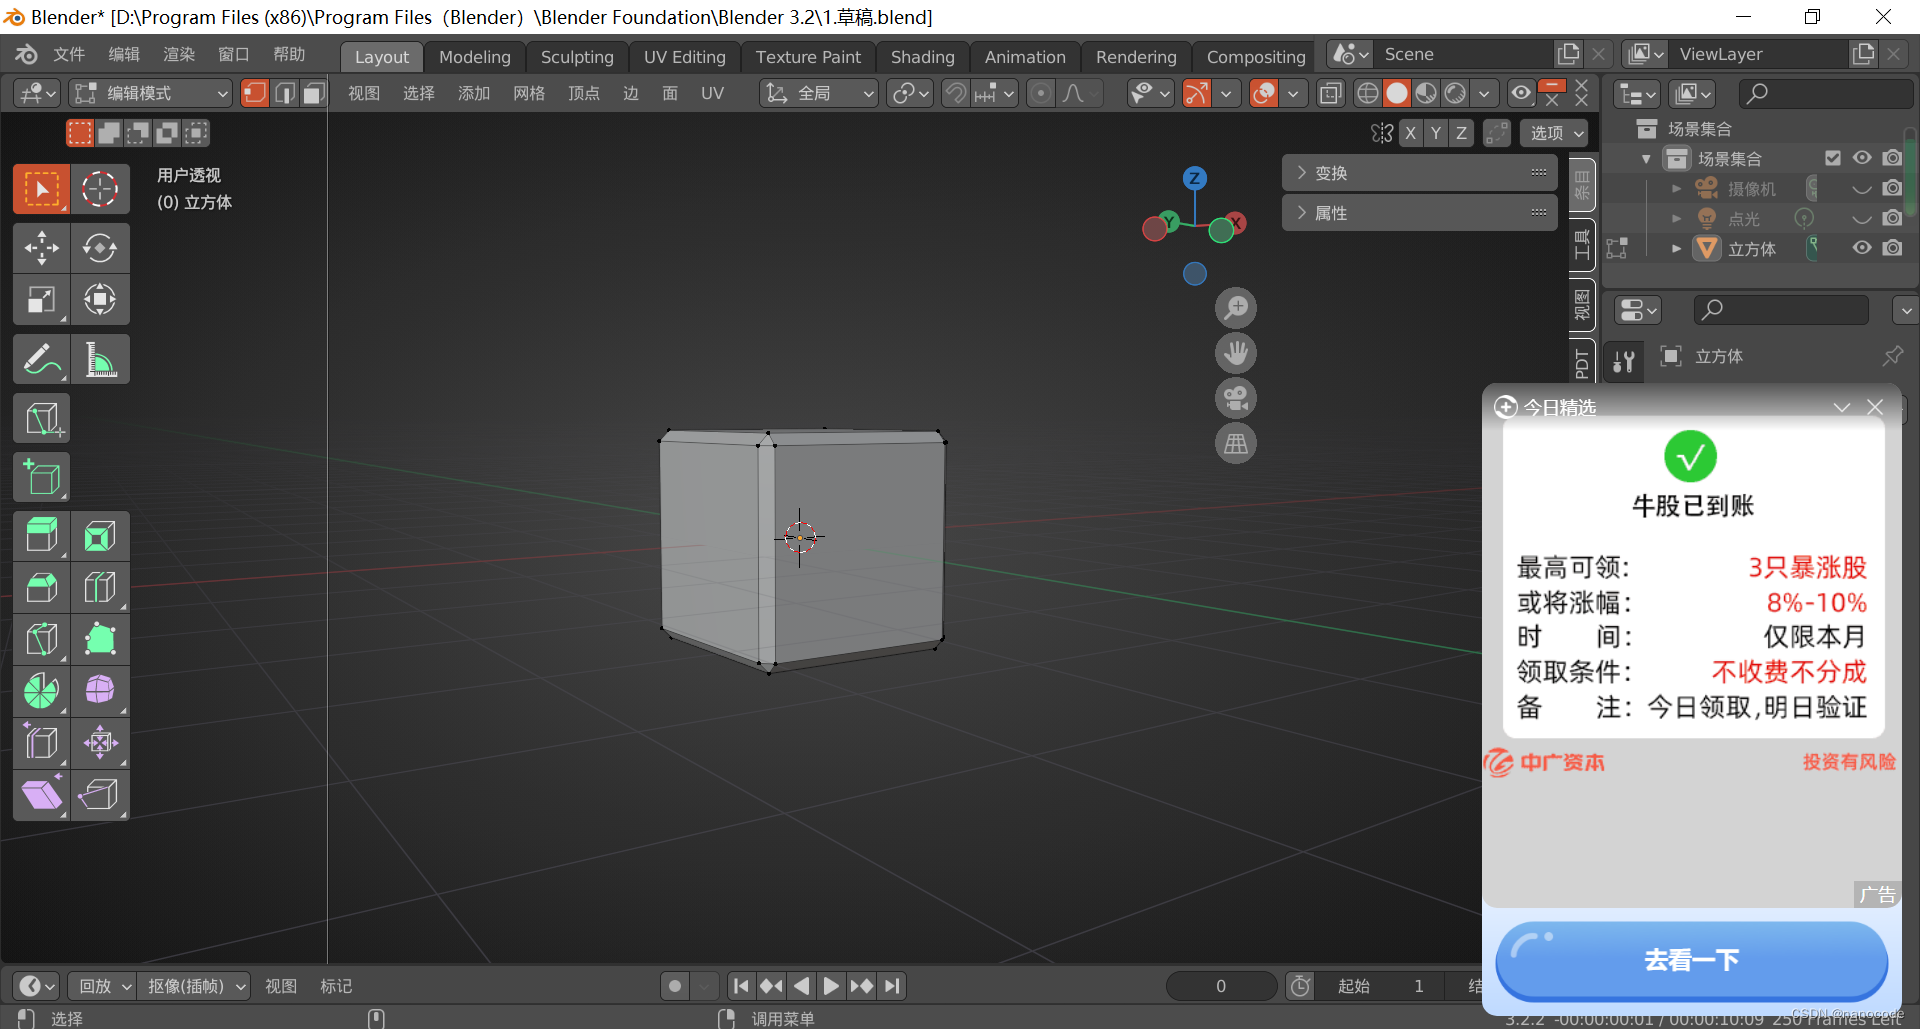The image size is (1920, 1029).
Task: Select solid viewport shading
Action: click(x=1396, y=93)
